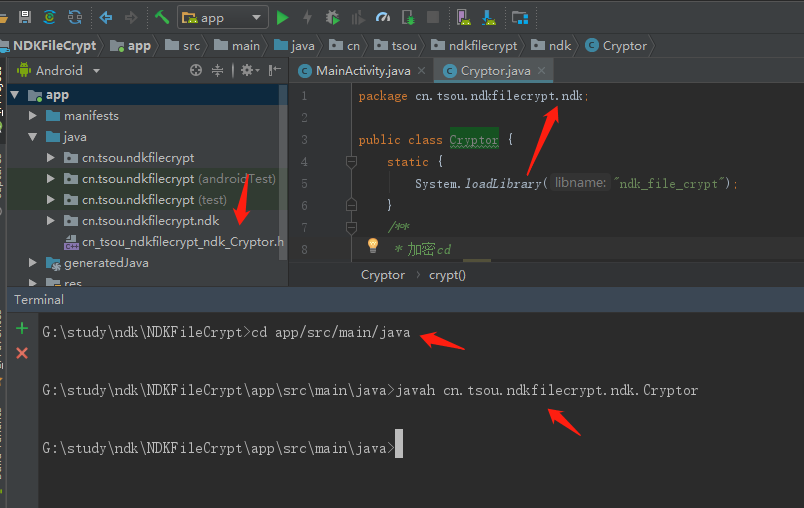
Task: Click the forward navigation arrow
Action: point(131,17)
